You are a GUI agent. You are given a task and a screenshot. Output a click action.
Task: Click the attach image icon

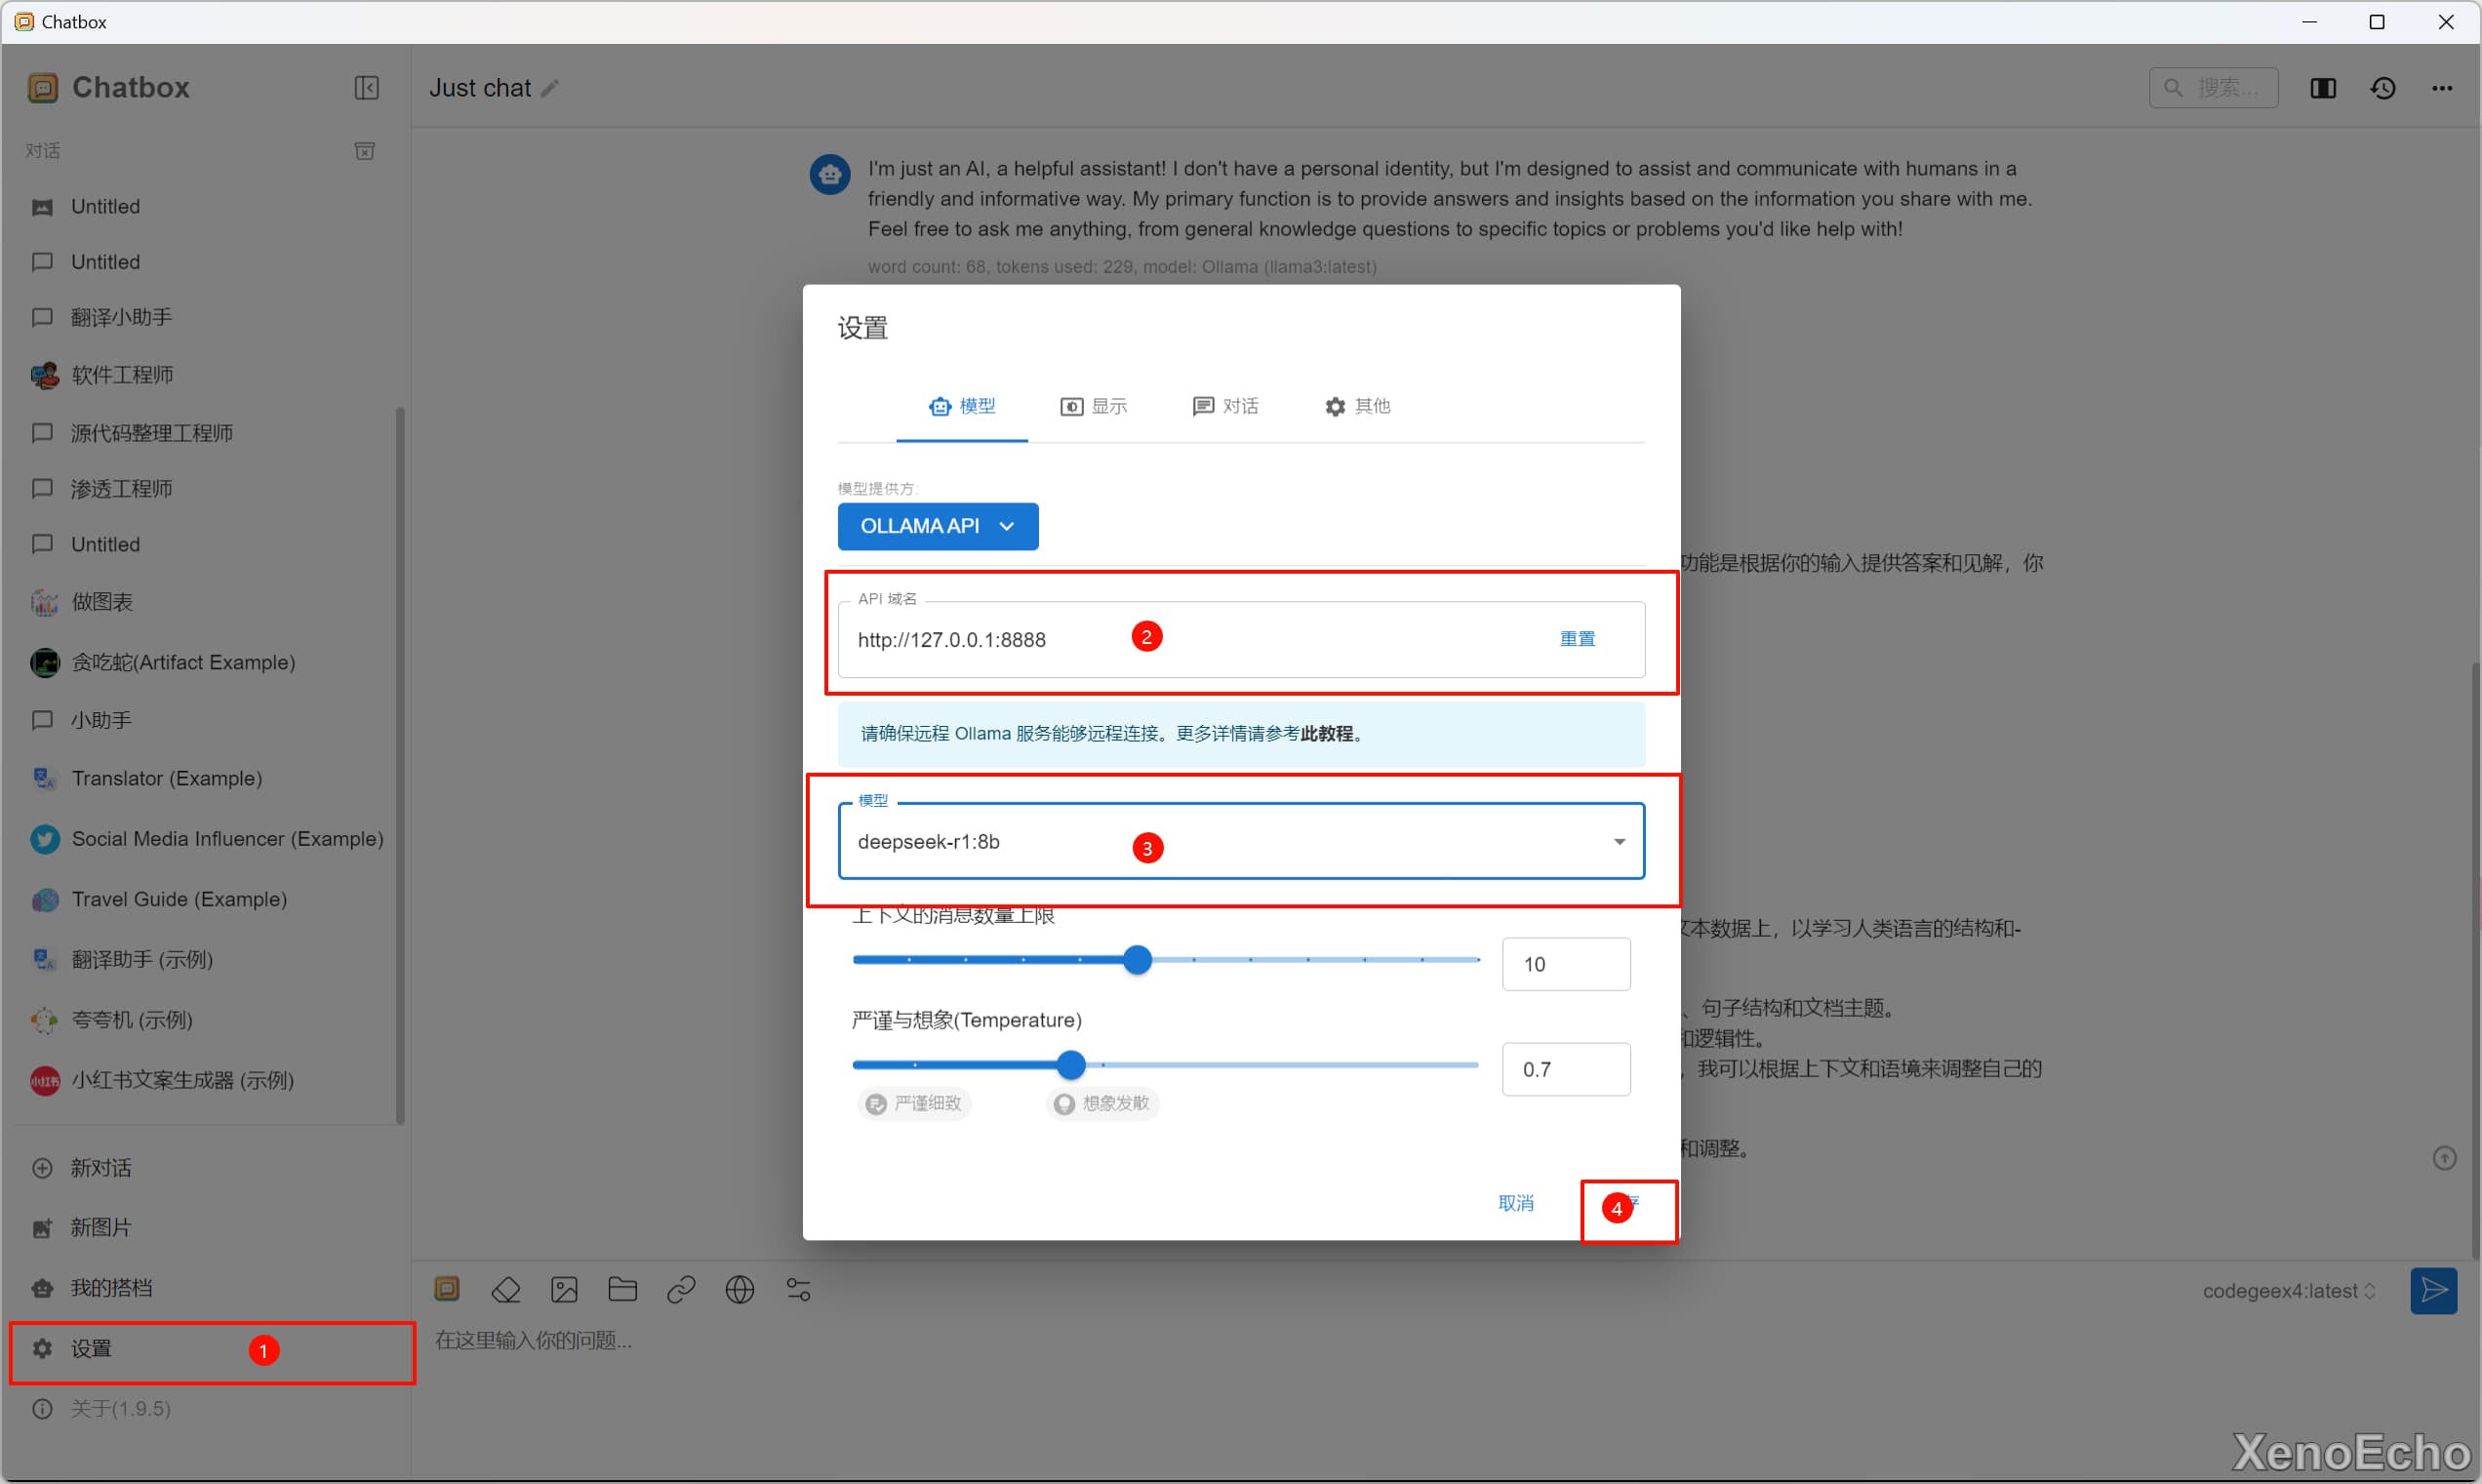pos(564,1290)
